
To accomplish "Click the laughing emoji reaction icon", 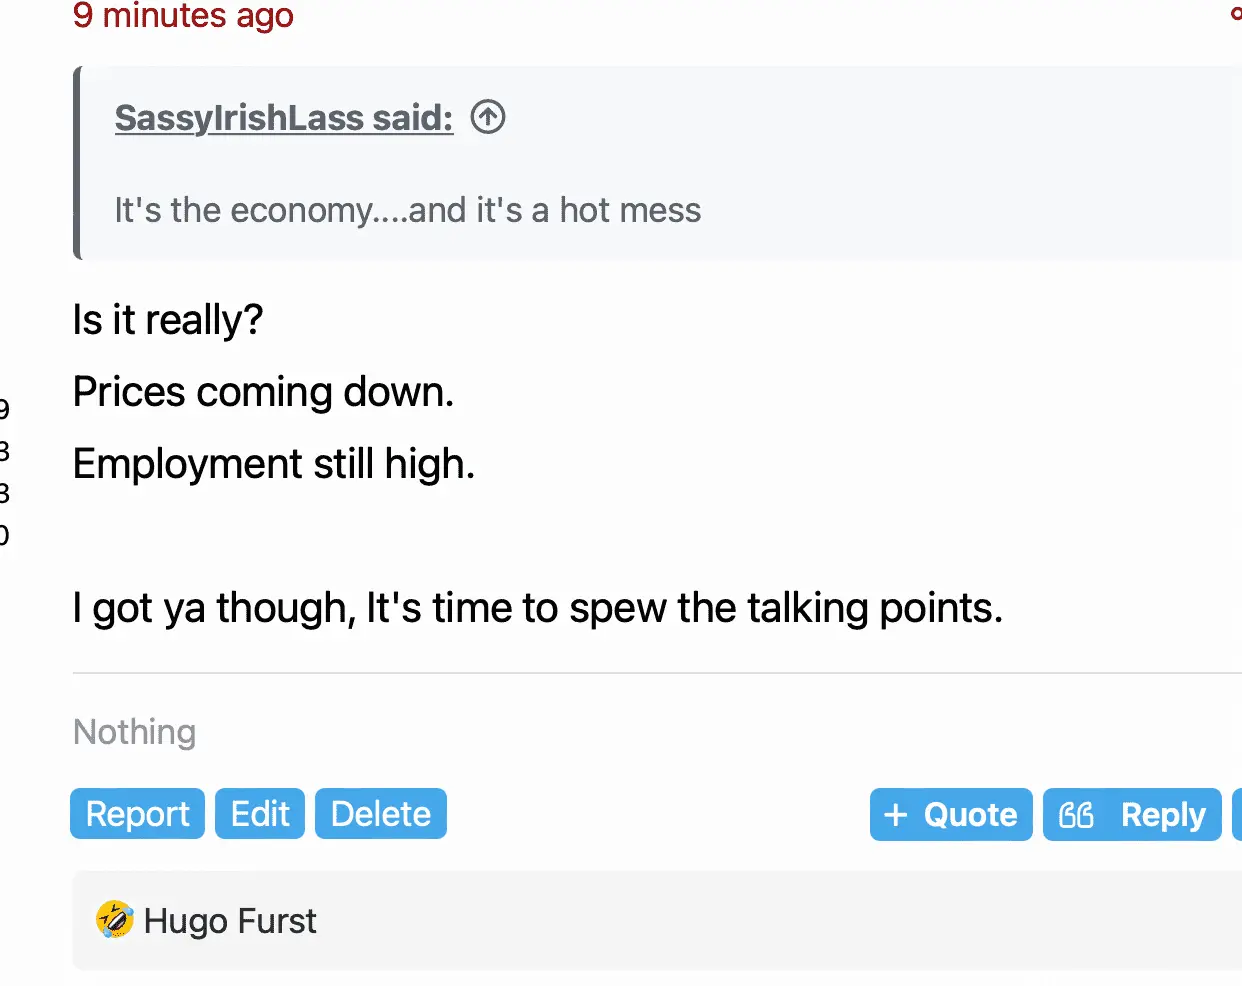I will [x=115, y=920].
